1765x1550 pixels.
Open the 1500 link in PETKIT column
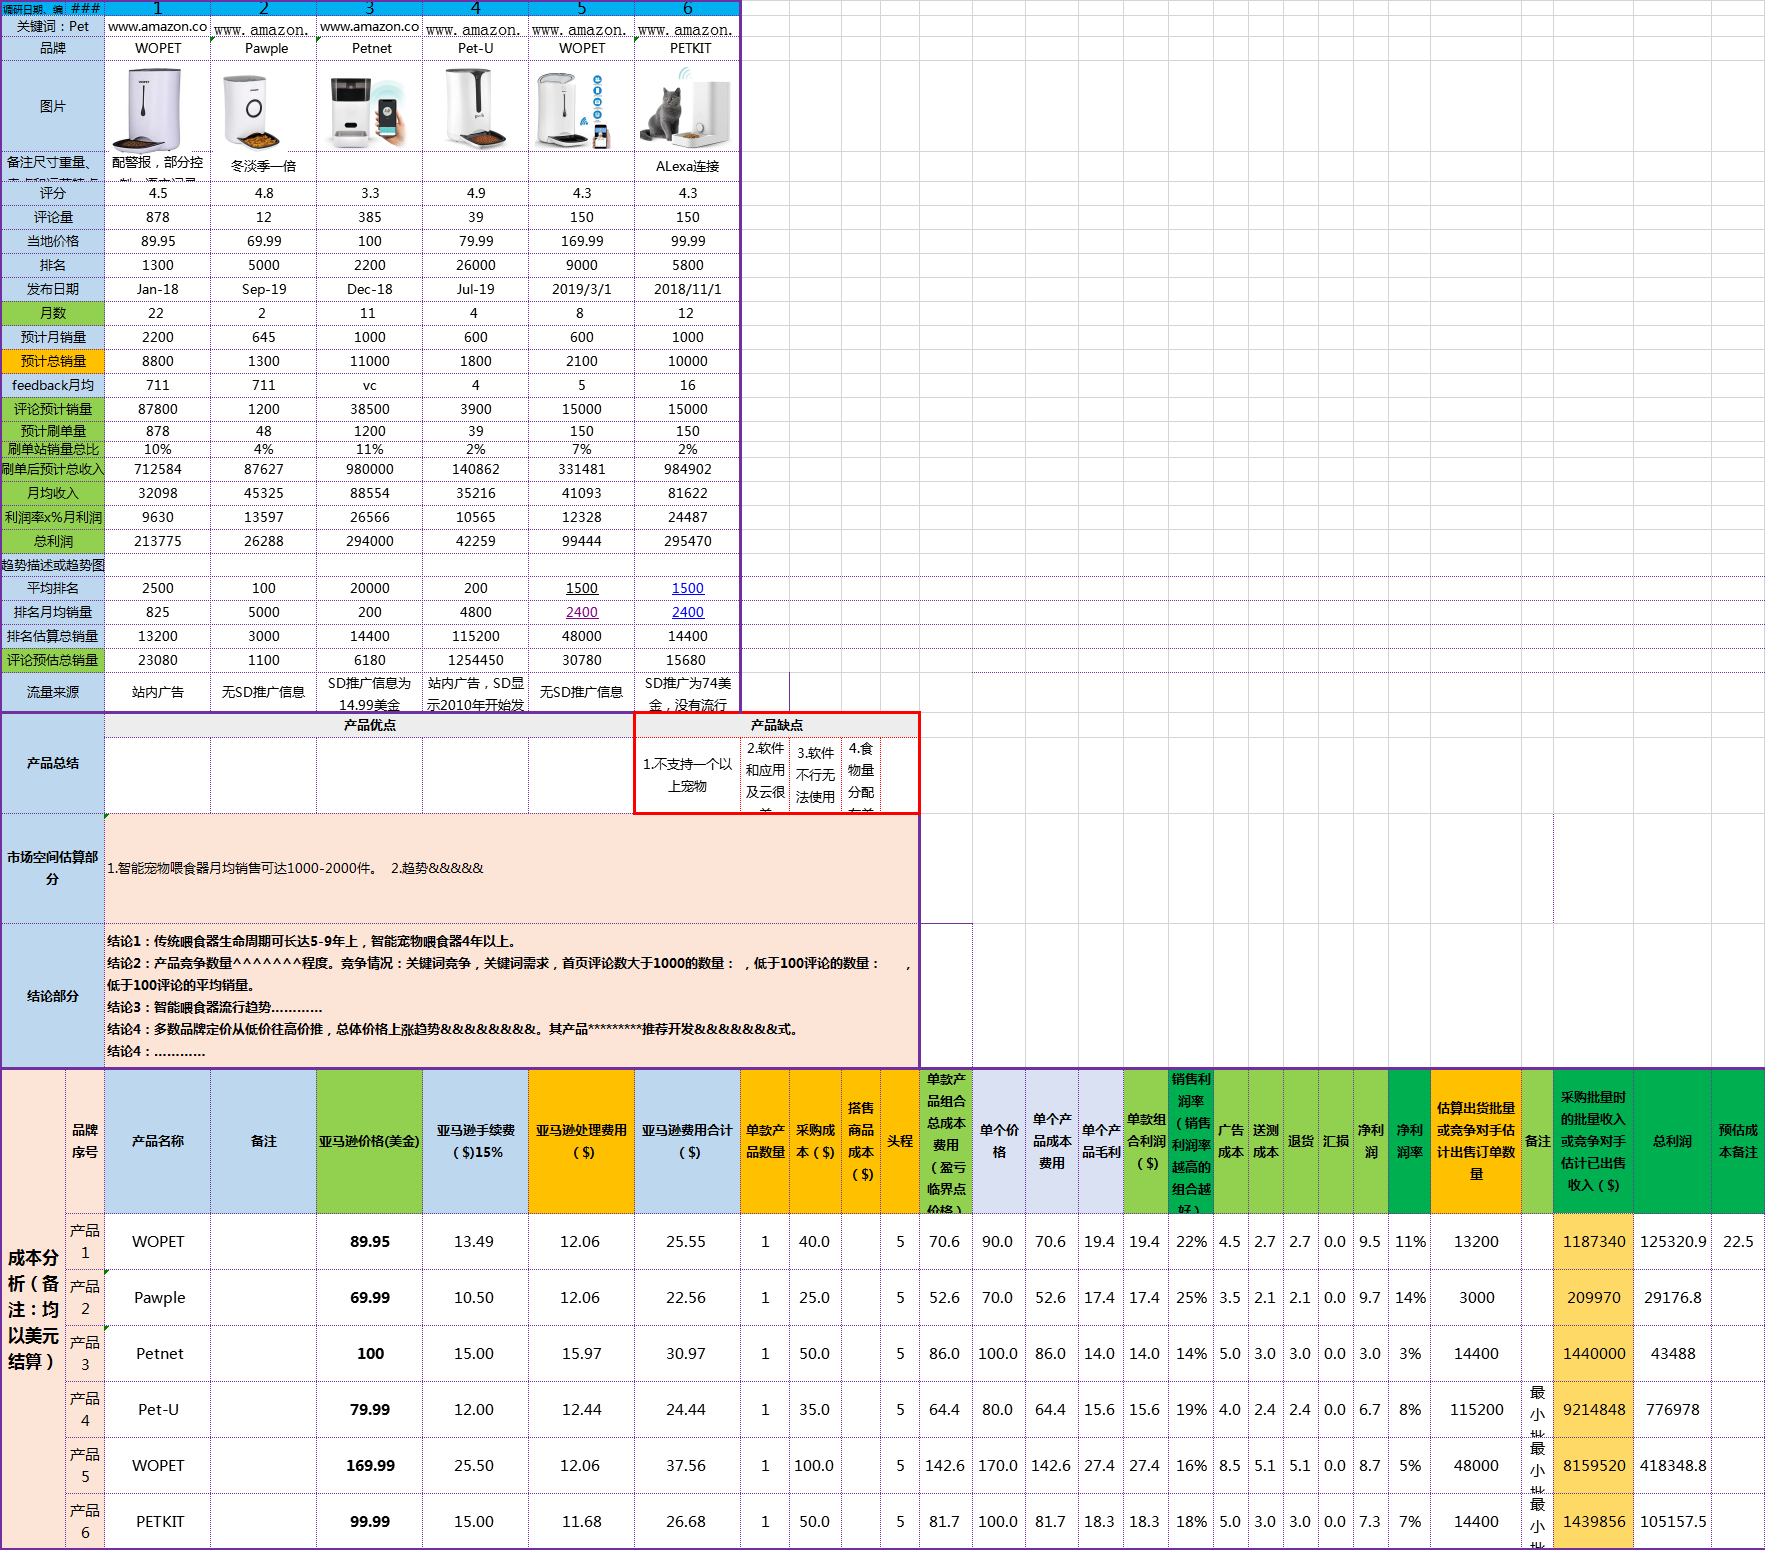coord(688,588)
